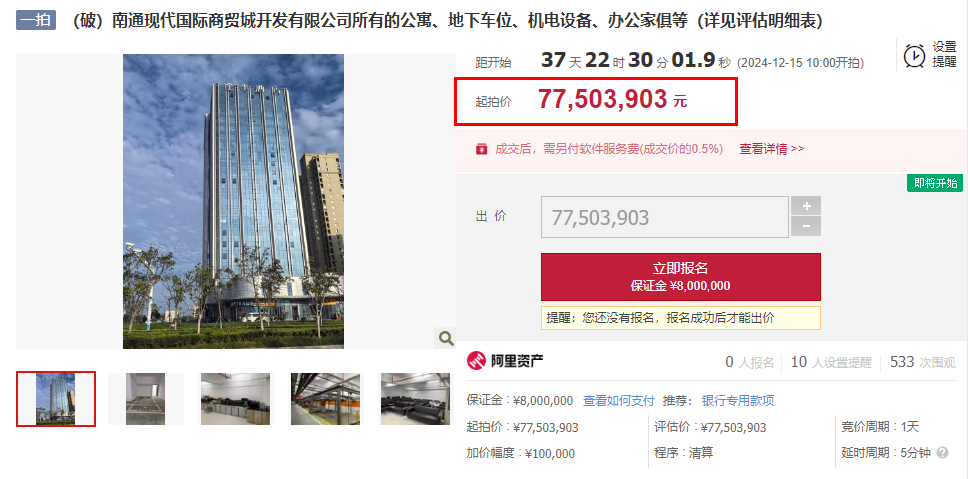Click the alarm clock reminder icon
Image resolution: width=968 pixels, height=479 pixels.
pos(914,55)
